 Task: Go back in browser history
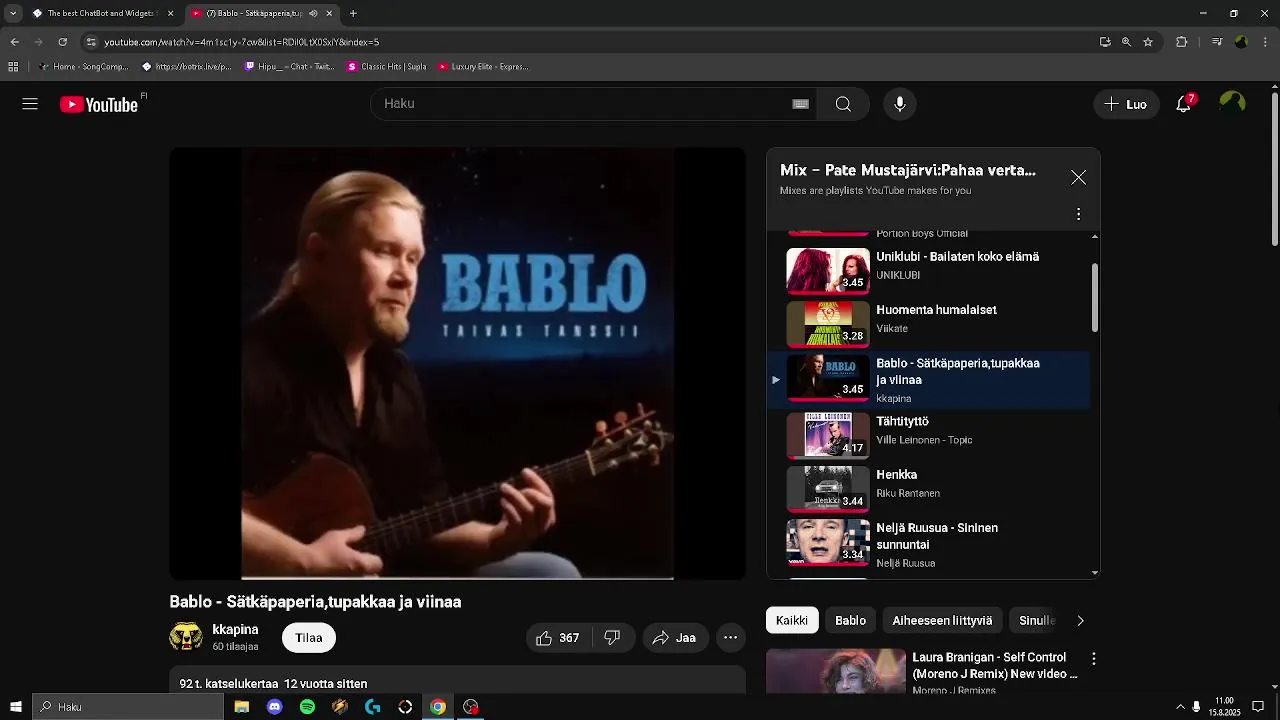[14, 42]
